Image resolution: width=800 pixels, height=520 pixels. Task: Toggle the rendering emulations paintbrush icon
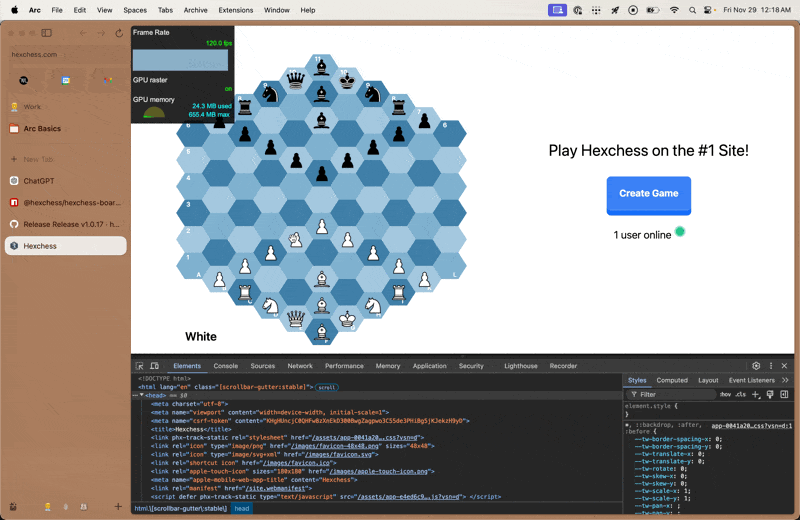[x=770, y=394]
